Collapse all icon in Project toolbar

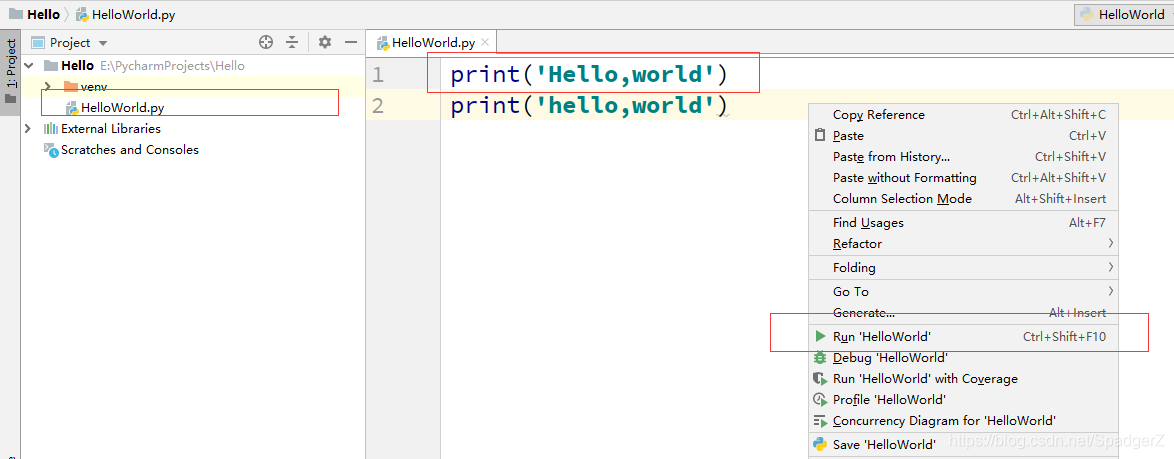click(x=292, y=43)
